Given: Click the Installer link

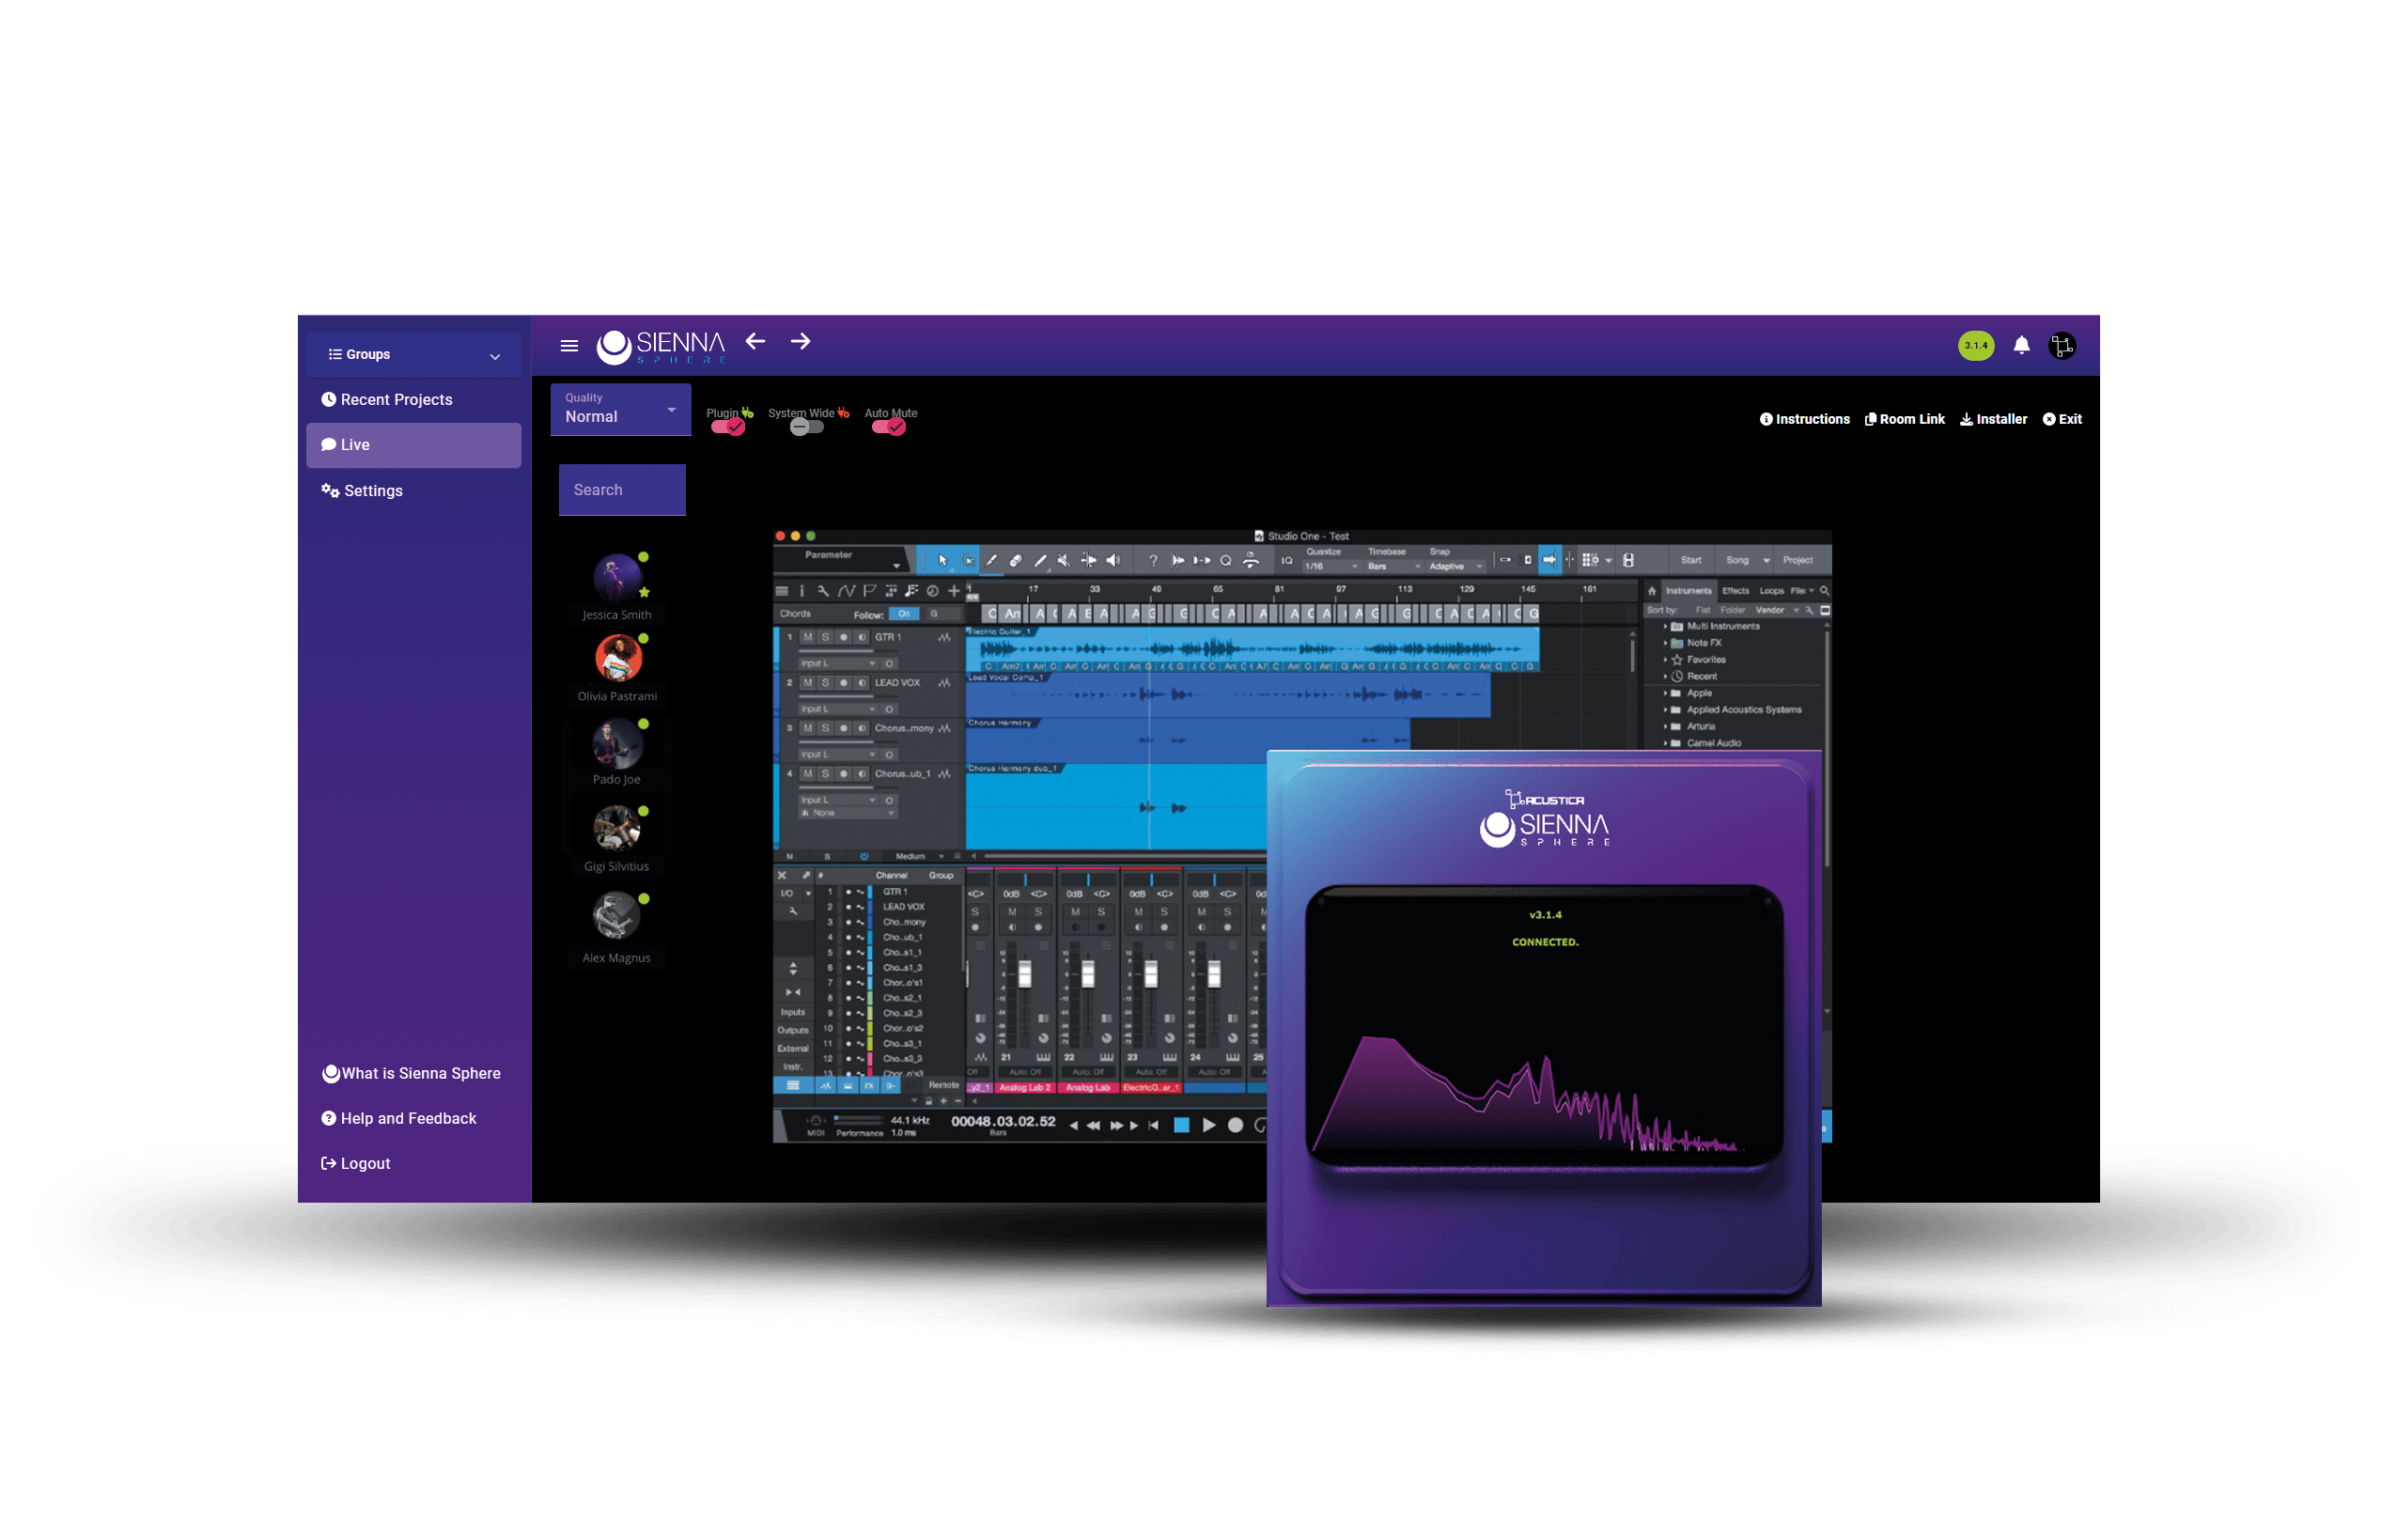Looking at the screenshot, I should 1993,420.
